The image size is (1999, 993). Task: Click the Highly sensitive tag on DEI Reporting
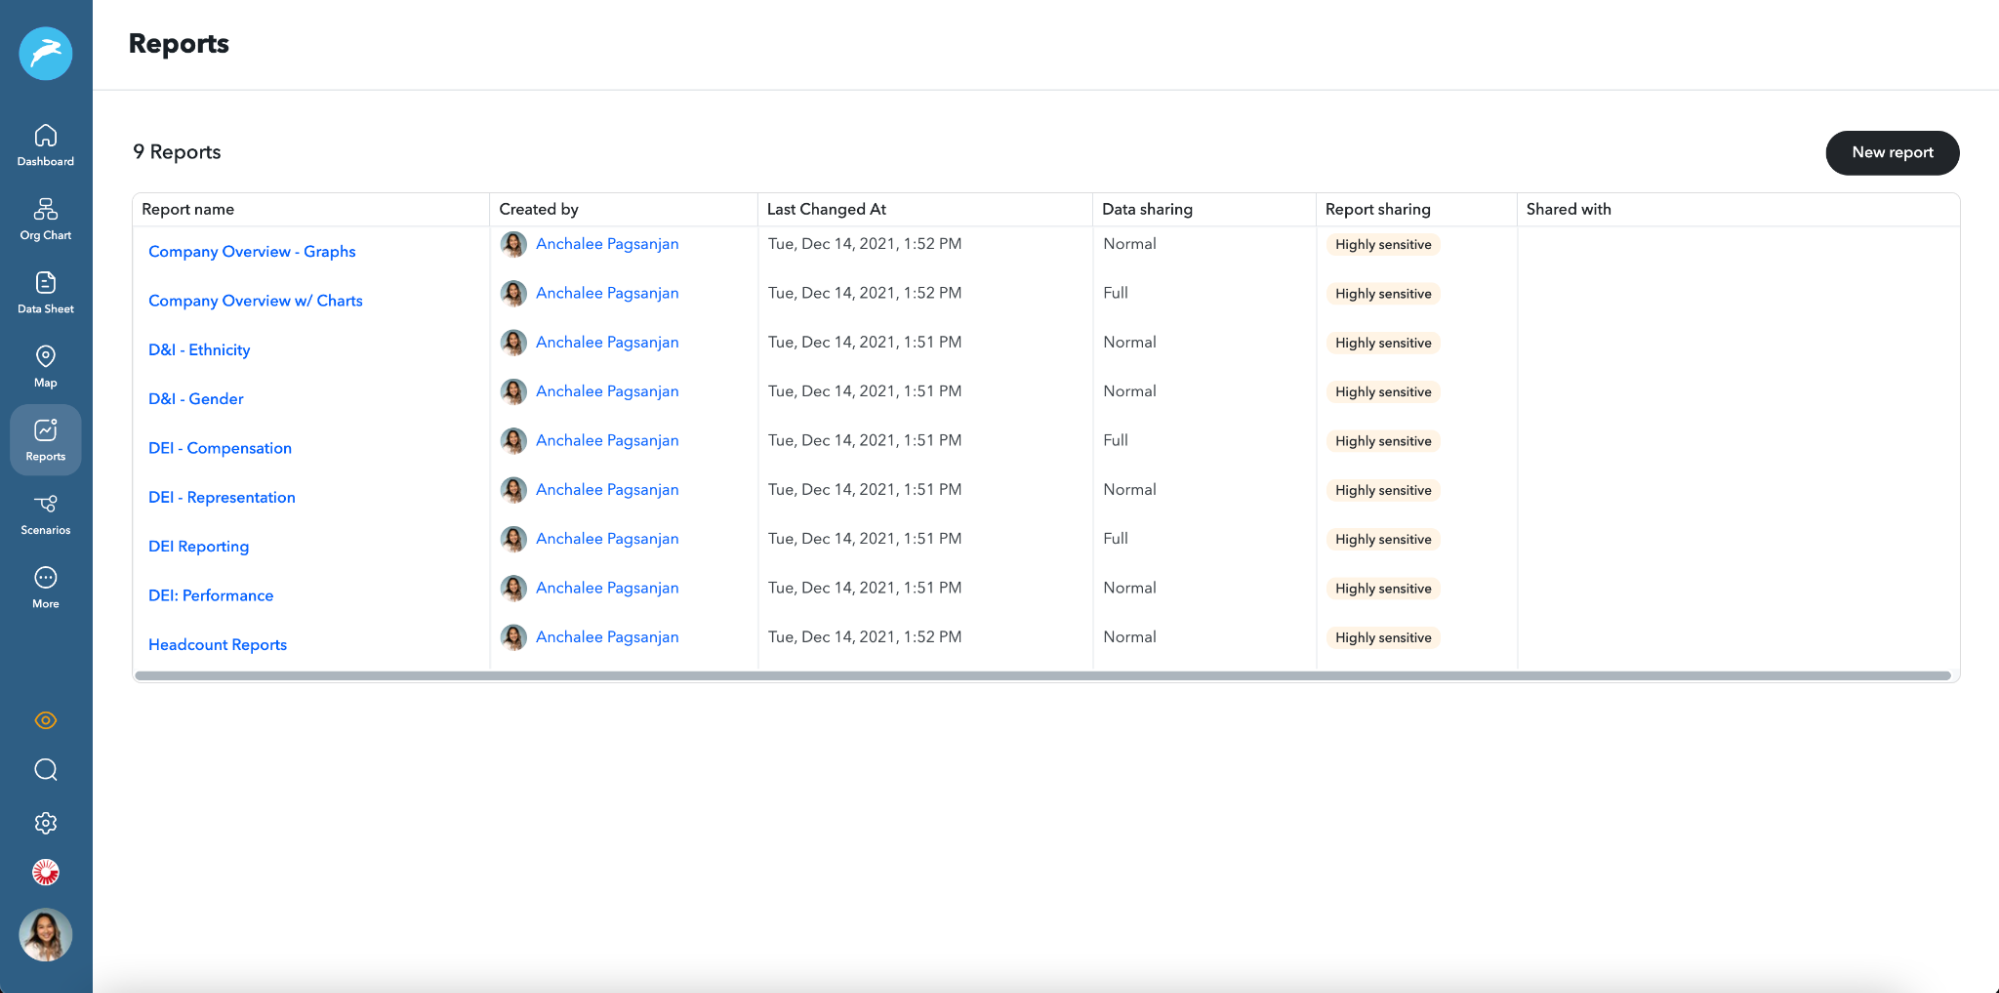pos(1382,539)
